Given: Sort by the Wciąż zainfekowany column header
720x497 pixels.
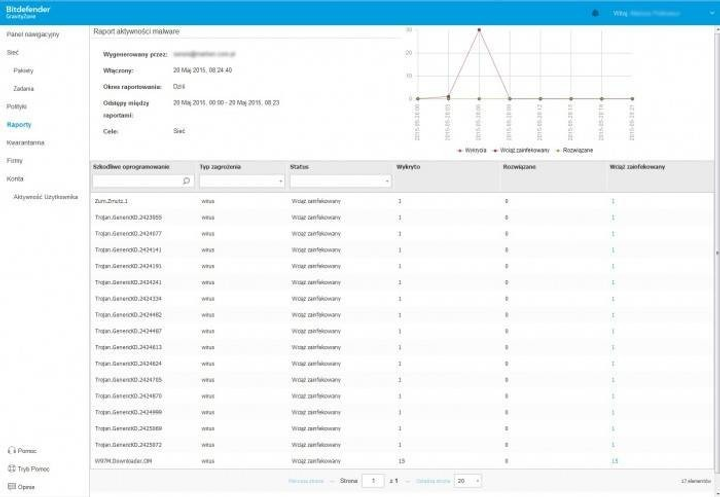Looking at the screenshot, I should [637, 167].
